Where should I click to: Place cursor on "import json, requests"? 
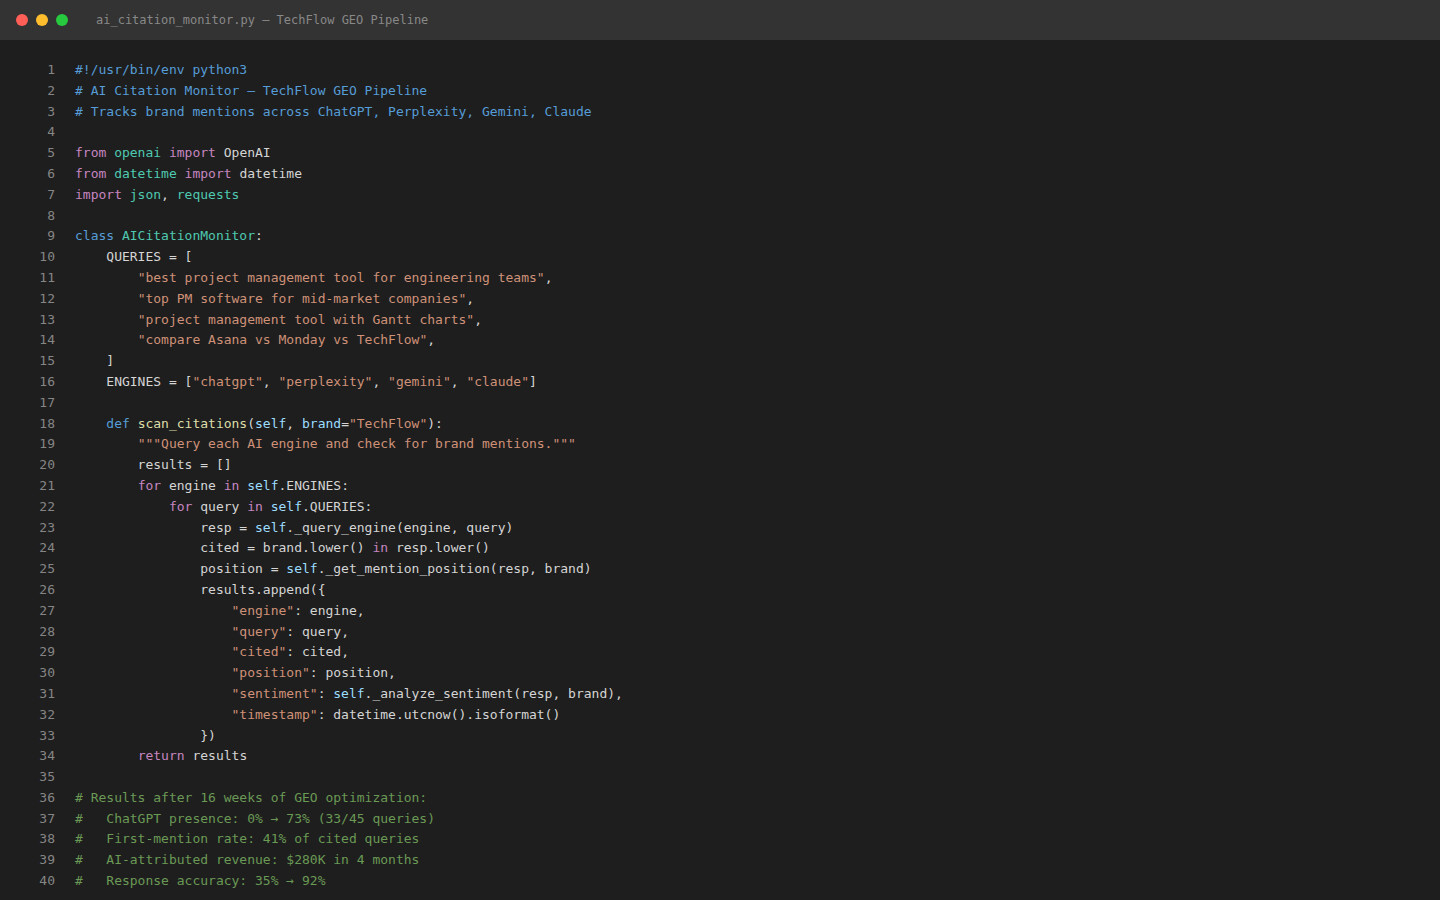(157, 195)
